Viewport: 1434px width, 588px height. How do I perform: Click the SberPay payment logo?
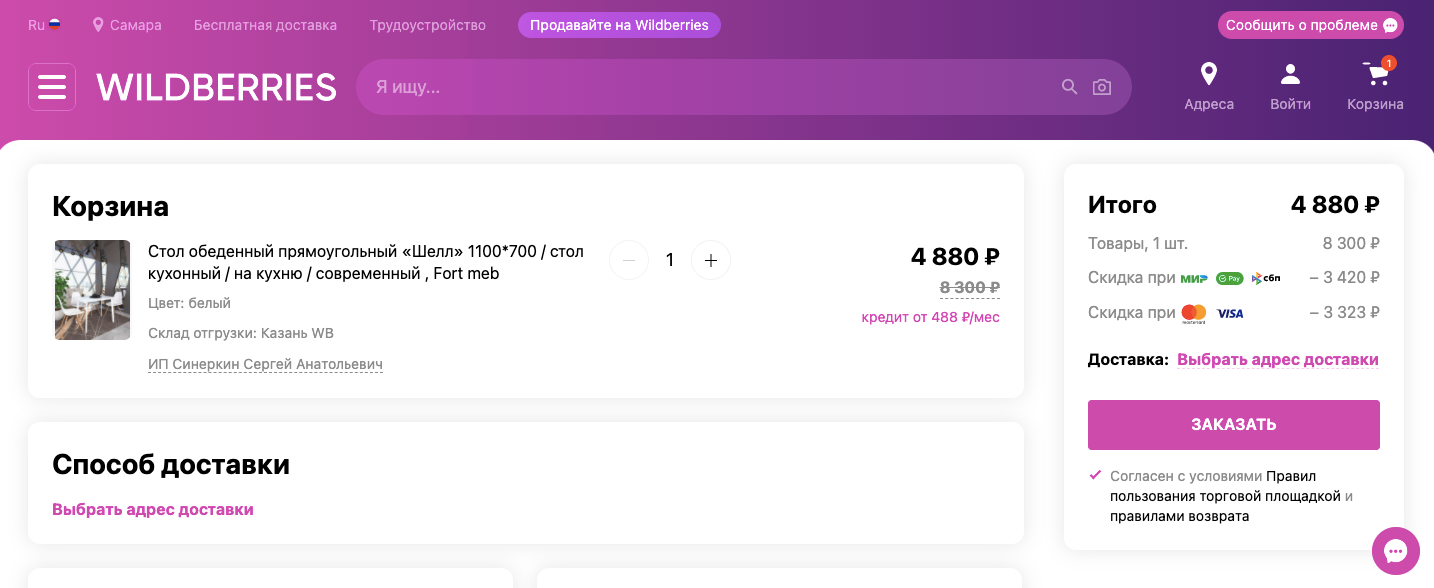pyautogui.click(x=1229, y=278)
